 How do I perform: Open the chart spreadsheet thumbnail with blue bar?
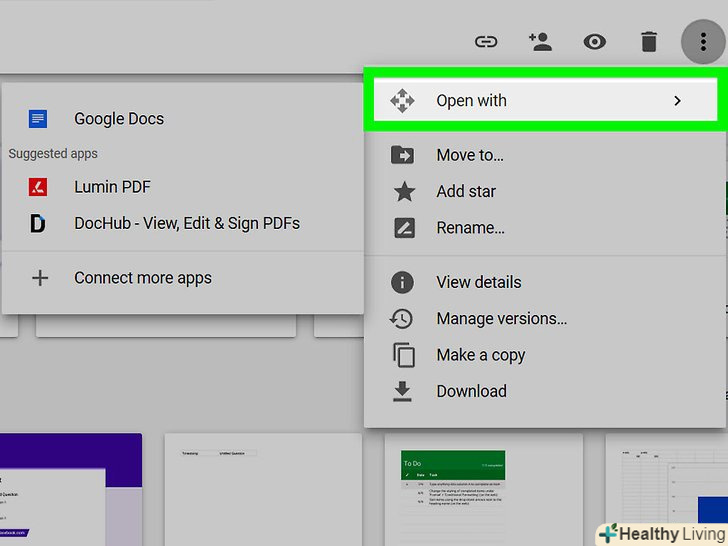tap(667, 489)
